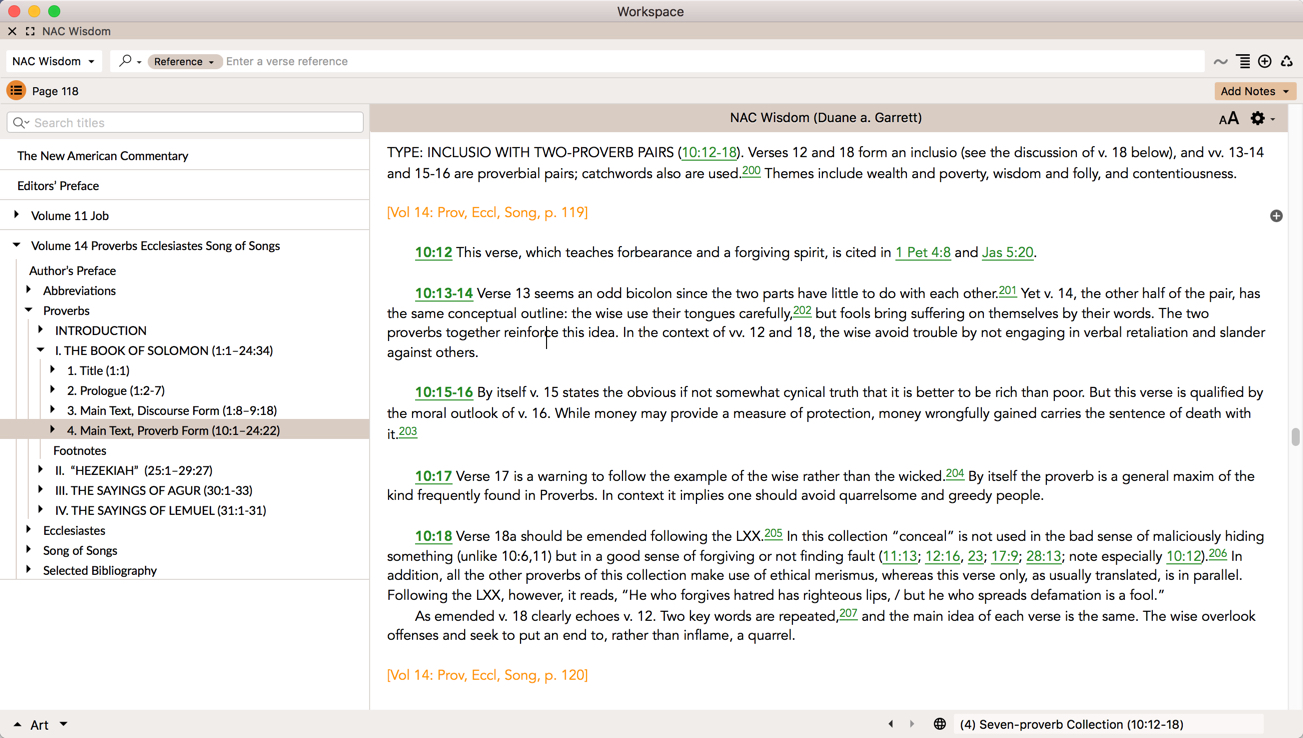Open the gear settings menu in pane

[x=1260, y=119]
